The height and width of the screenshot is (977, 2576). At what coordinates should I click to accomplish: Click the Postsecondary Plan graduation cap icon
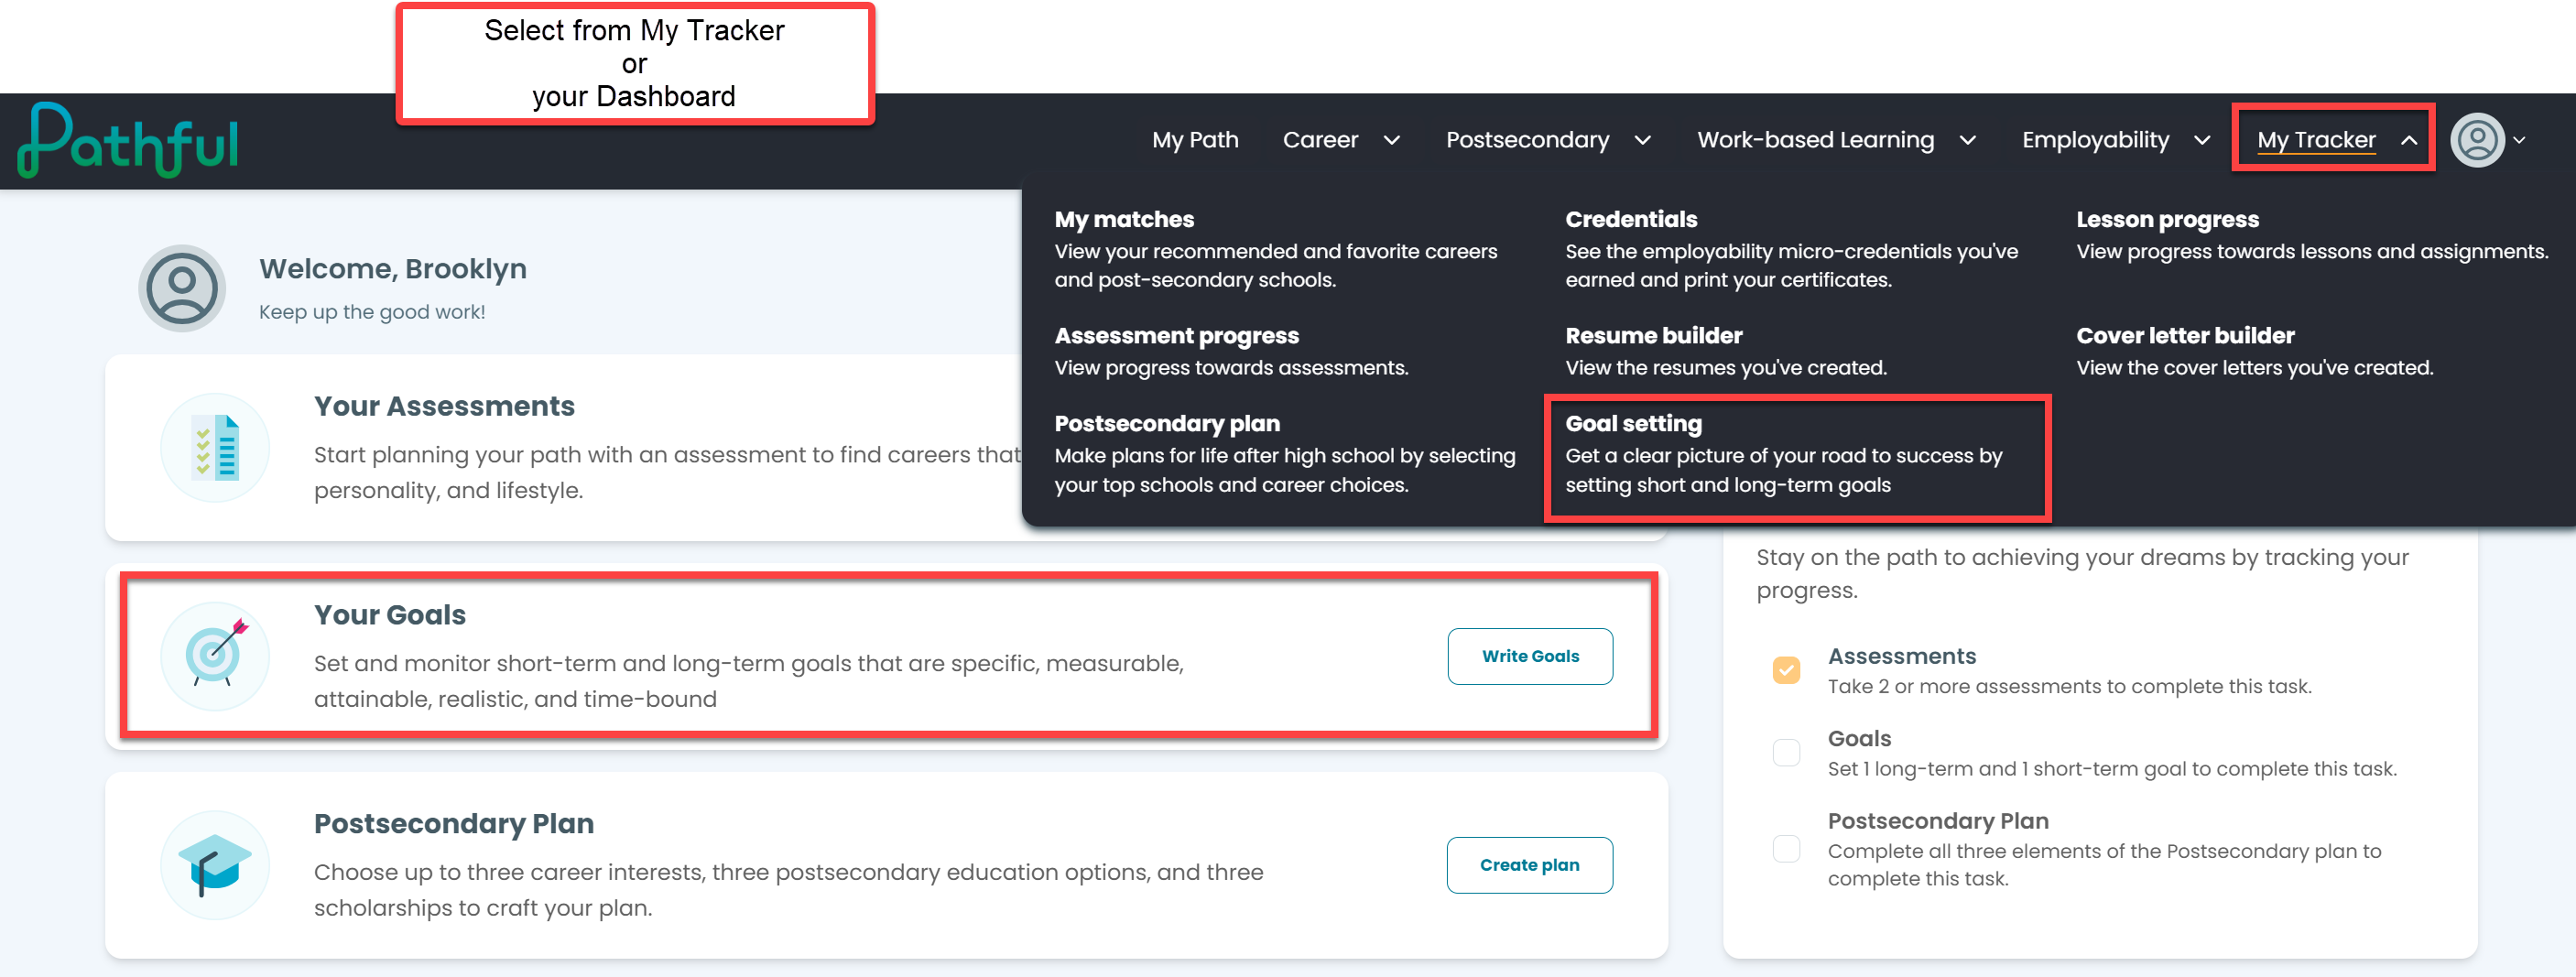215,865
